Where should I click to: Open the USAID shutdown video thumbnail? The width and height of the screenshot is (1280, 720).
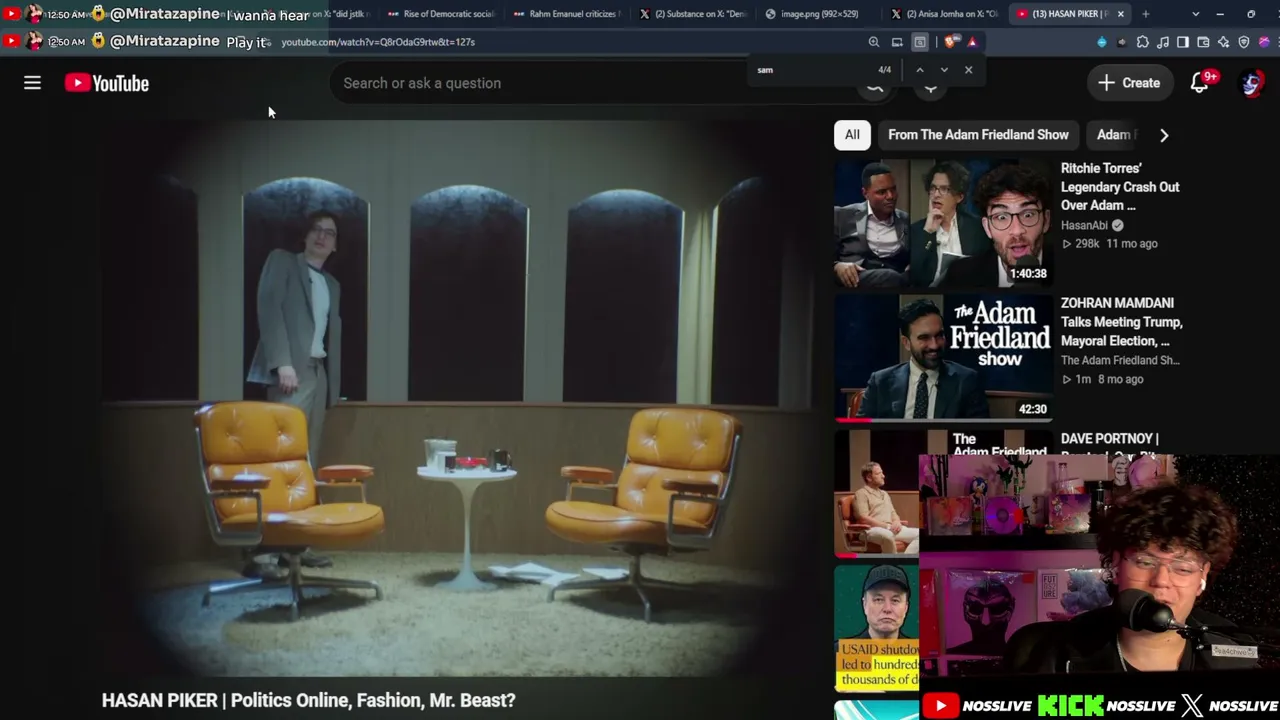pyautogui.click(x=876, y=628)
